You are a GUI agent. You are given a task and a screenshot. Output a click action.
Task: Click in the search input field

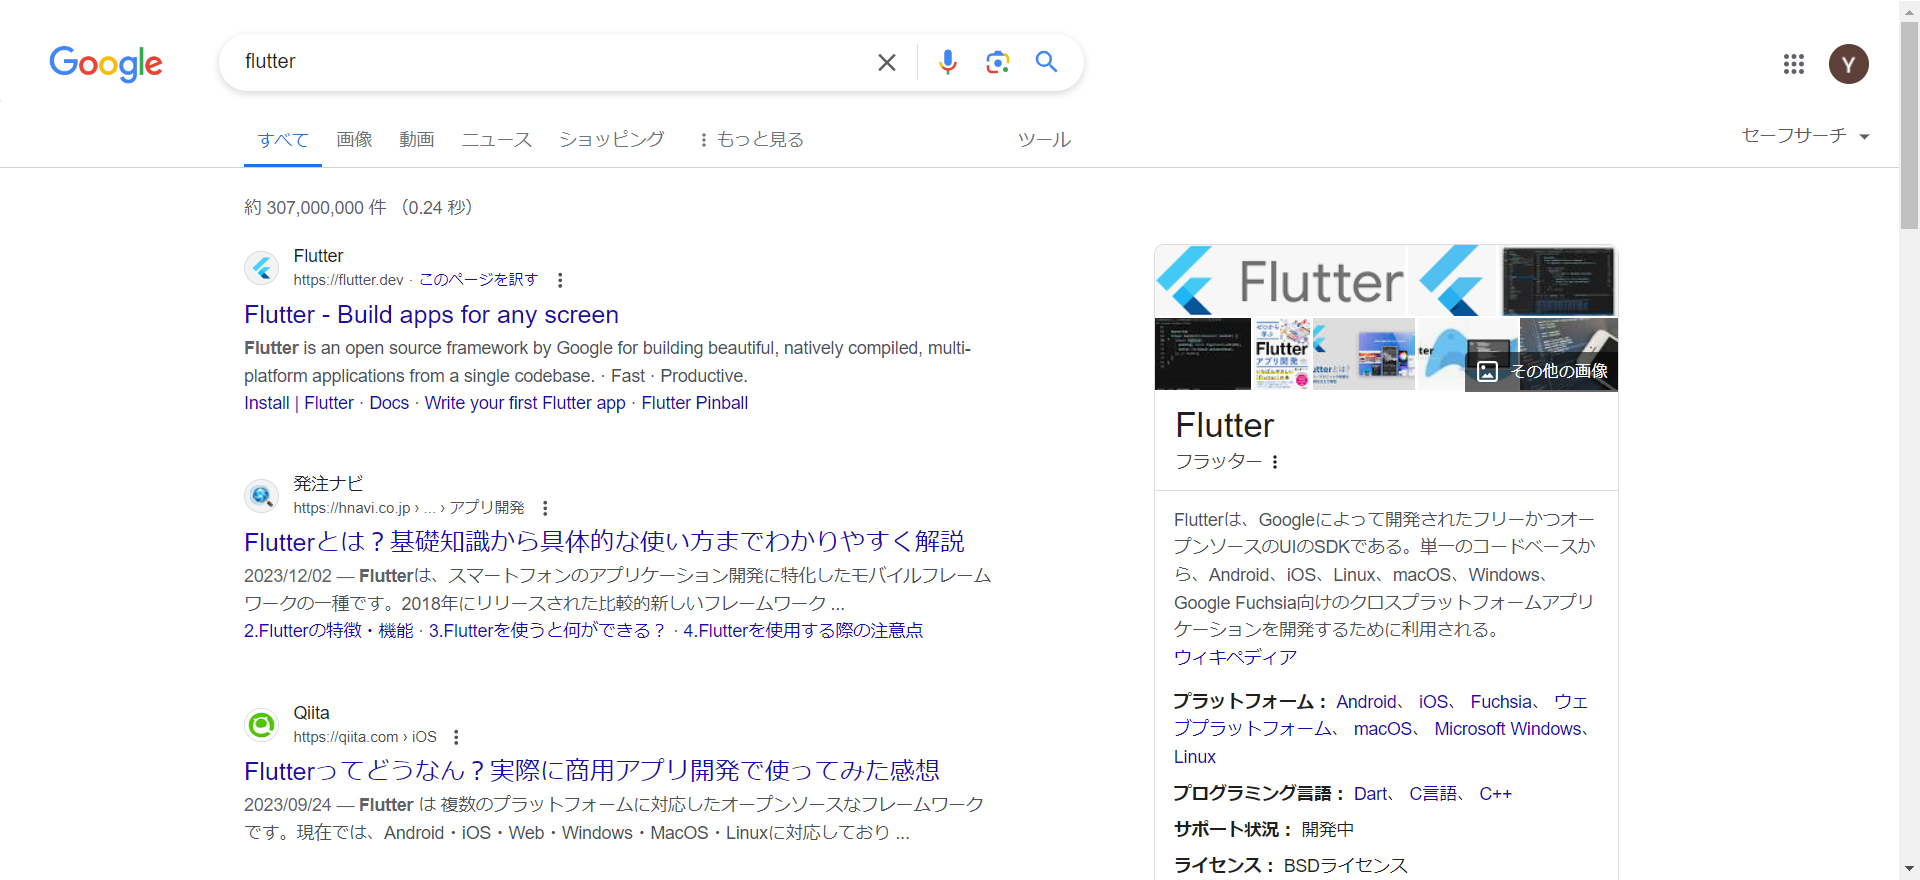(x=550, y=62)
